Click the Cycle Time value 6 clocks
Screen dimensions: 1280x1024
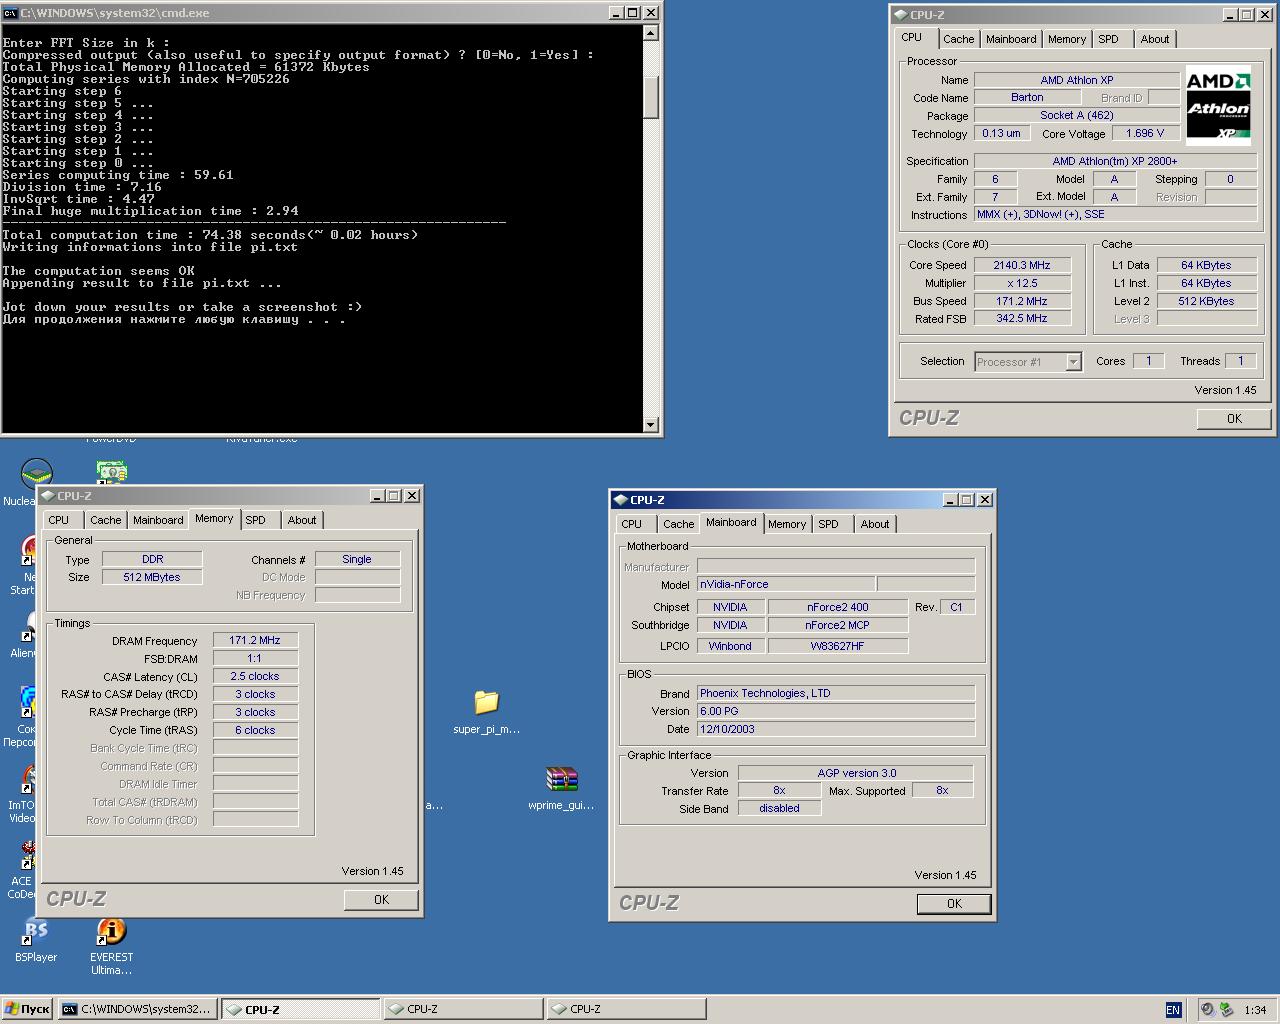pyautogui.click(x=255, y=730)
